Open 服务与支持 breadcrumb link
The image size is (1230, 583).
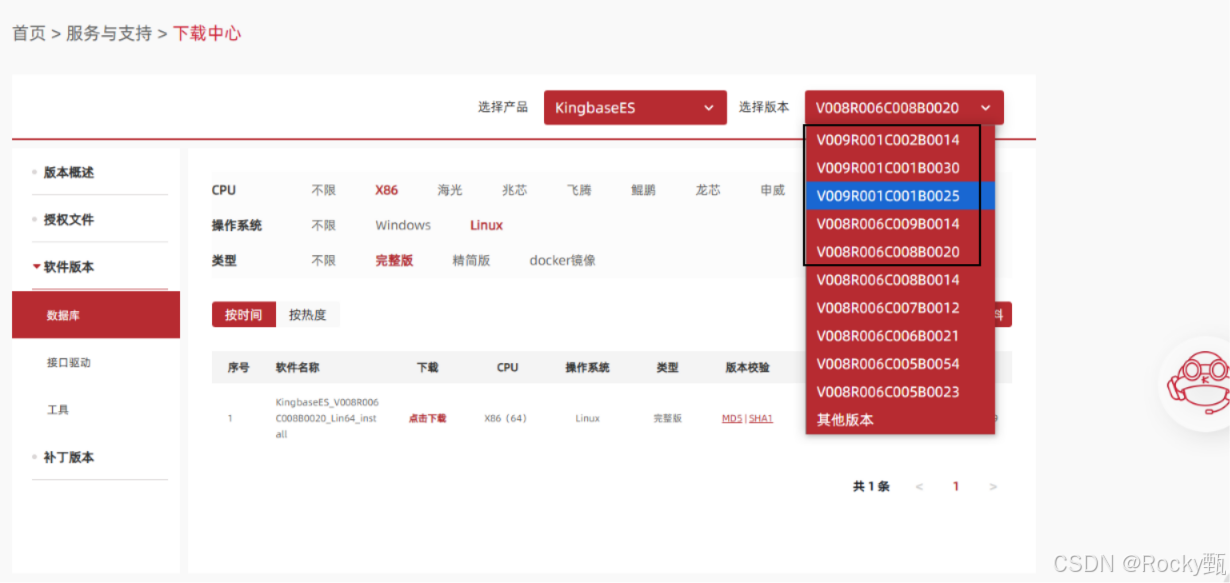tap(109, 33)
